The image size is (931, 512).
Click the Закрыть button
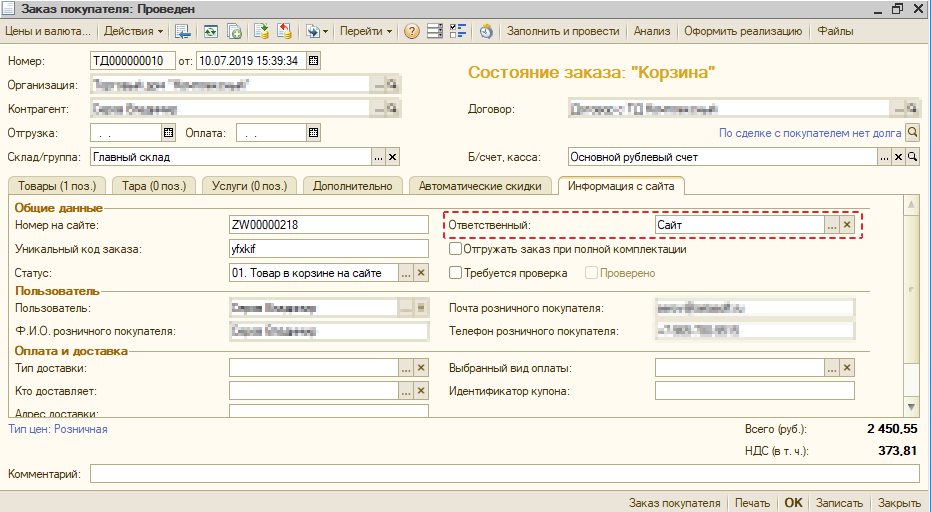tap(900, 502)
